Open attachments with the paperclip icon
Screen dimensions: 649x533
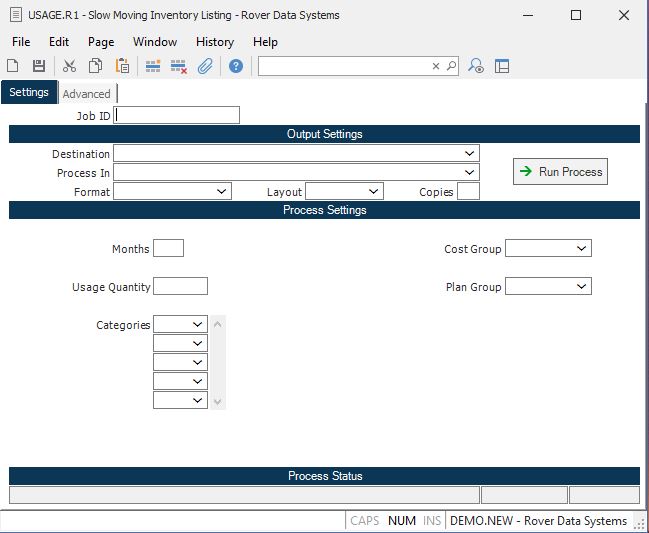tap(205, 66)
